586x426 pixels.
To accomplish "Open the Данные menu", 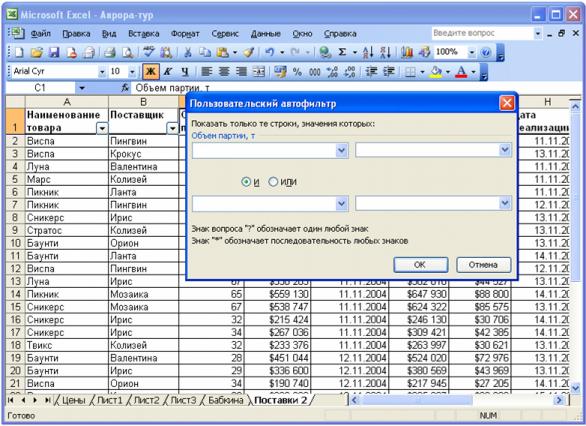I will tap(265, 34).
